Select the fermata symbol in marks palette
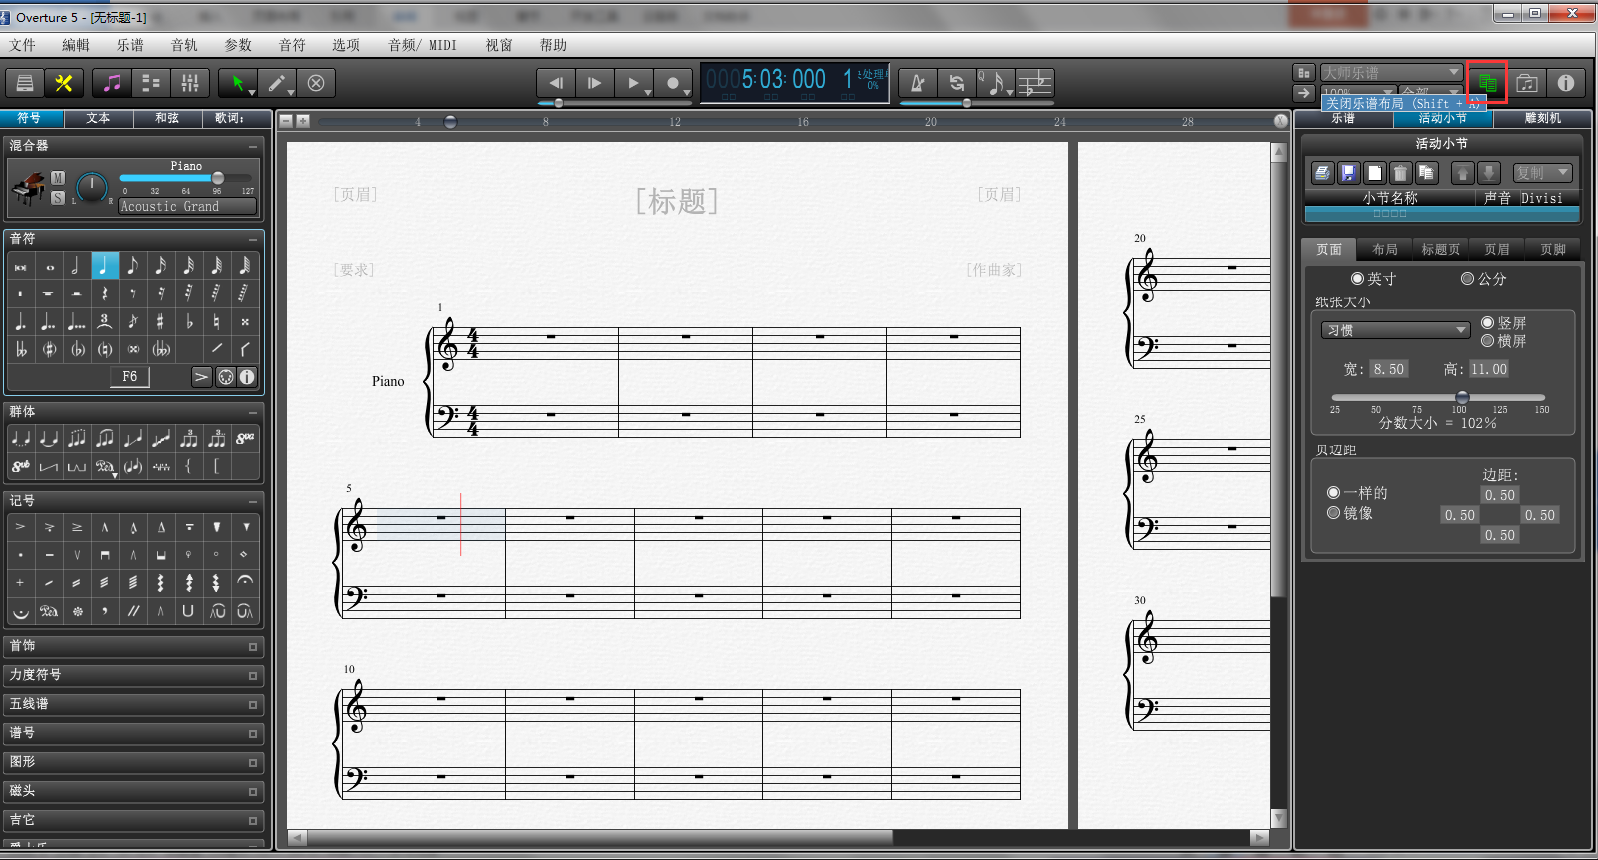The width and height of the screenshot is (1598, 860). coord(245,582)
